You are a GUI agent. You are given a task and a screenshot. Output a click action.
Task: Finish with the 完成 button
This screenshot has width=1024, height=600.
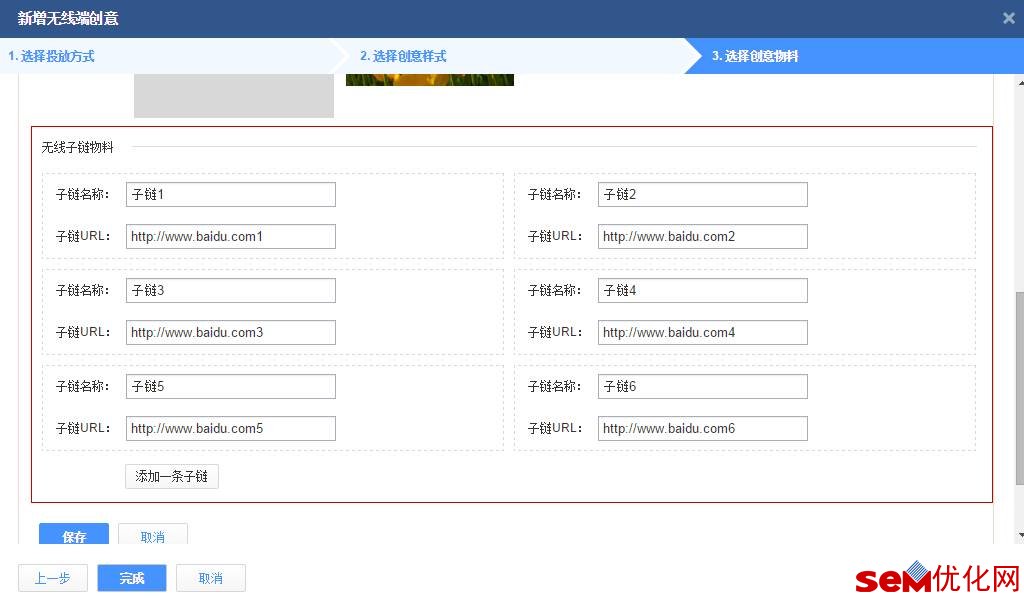click(x=132, y=578)
